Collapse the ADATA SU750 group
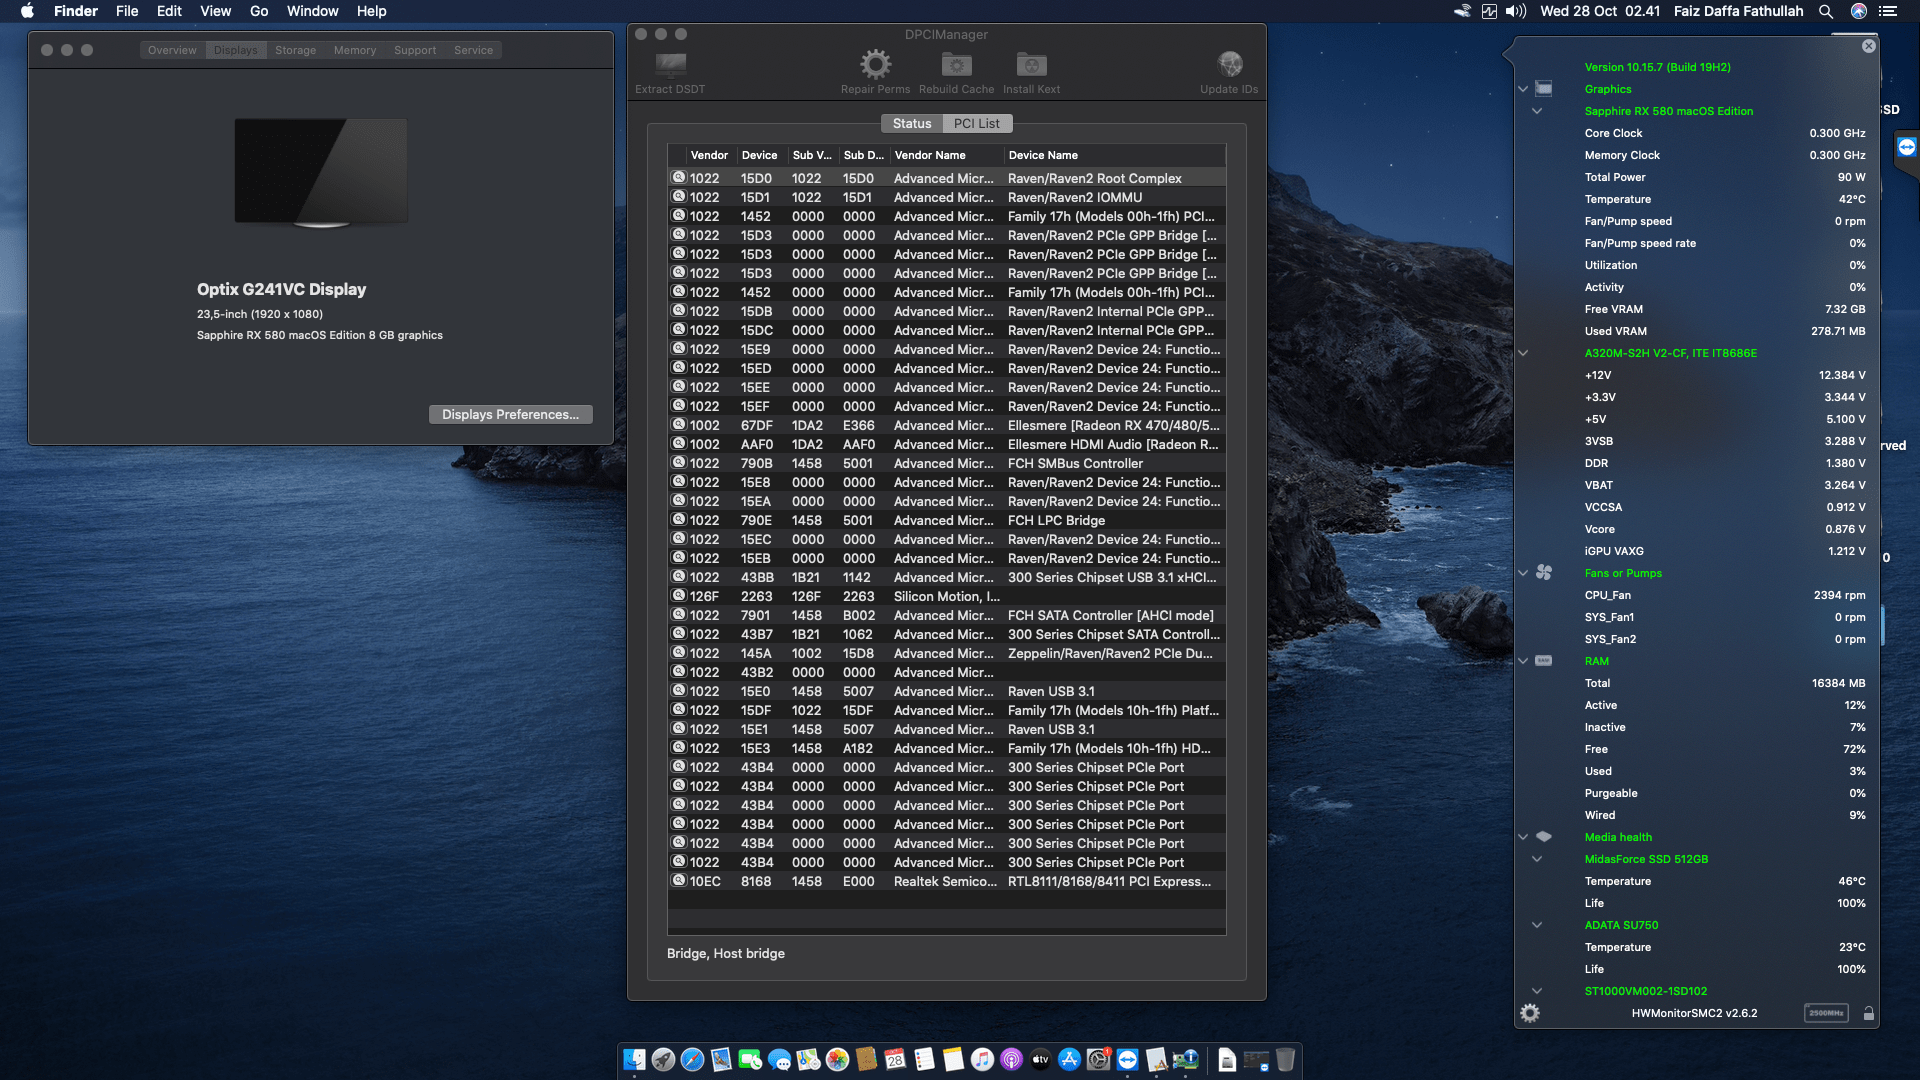1920x1080 pixels. point(1537,925)
